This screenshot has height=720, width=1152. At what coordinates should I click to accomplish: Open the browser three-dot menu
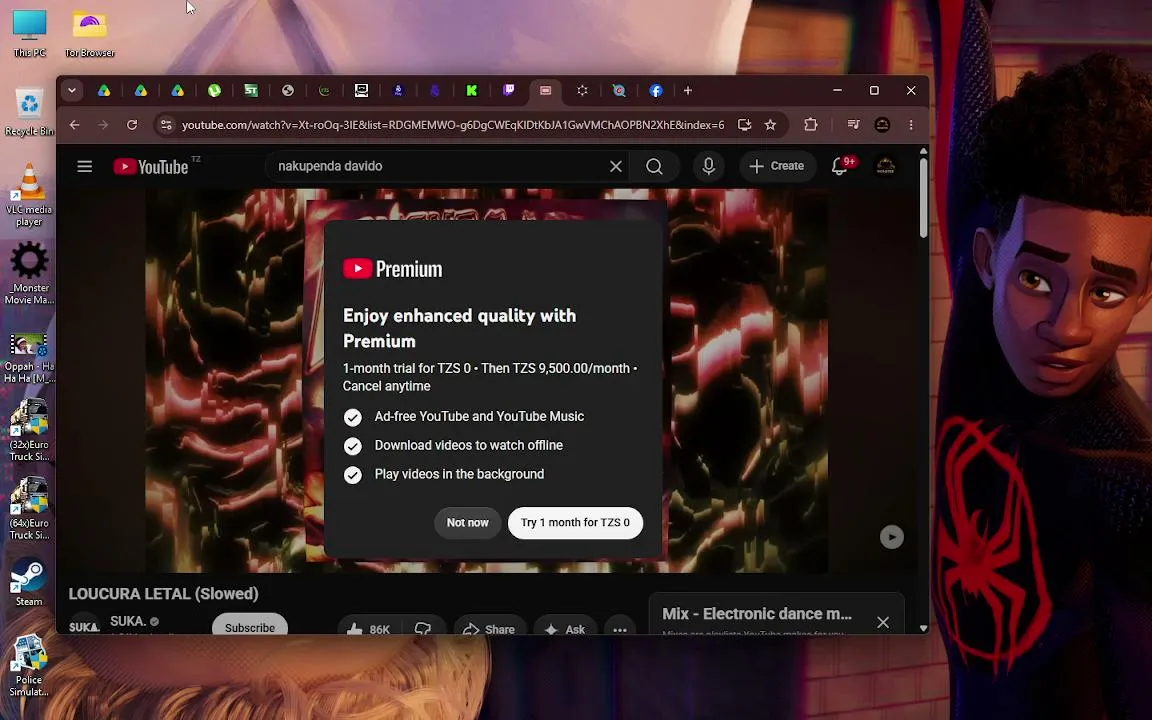pos(911,125)
